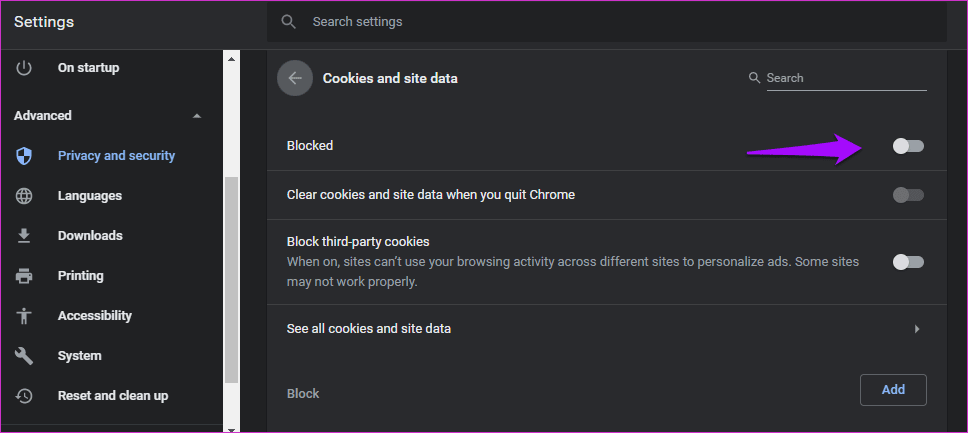Screen dimensions: 968x433
Task: Turn on Block third-party cookies switch
Action: (908, 262)
